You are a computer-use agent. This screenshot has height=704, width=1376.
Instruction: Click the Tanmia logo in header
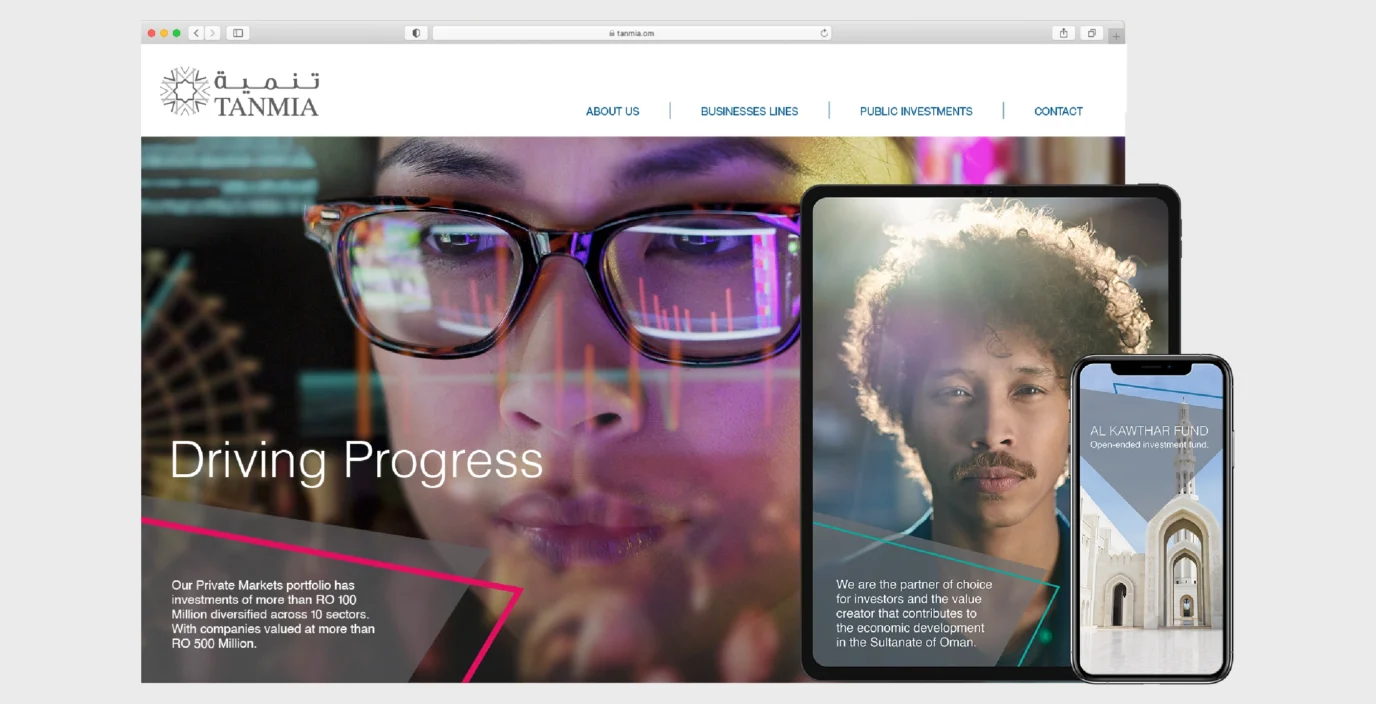click(x=240, y=92)
